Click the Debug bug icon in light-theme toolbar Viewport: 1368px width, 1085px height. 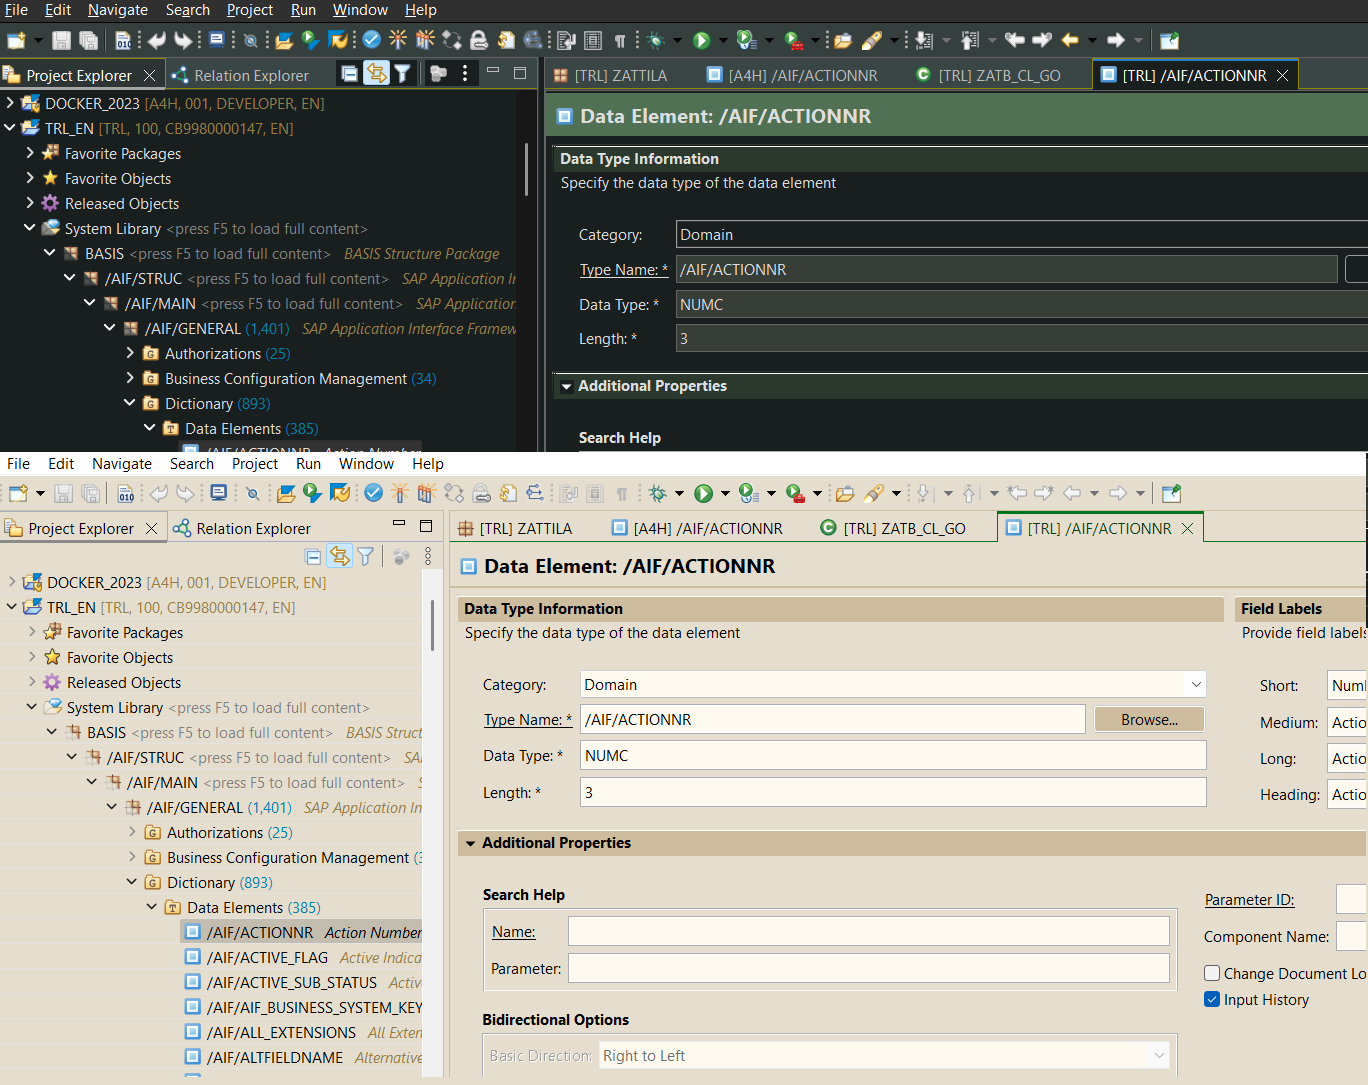[658, 493]
